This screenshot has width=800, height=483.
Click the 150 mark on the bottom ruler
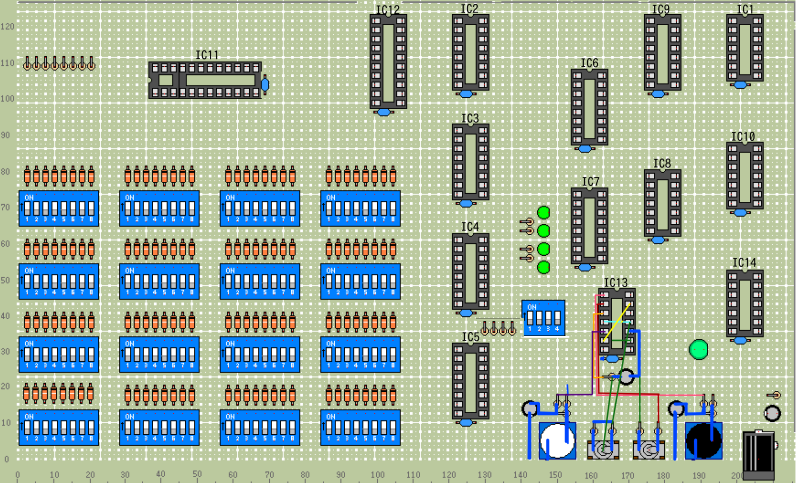pyautogui.click(x=555, y=475)
